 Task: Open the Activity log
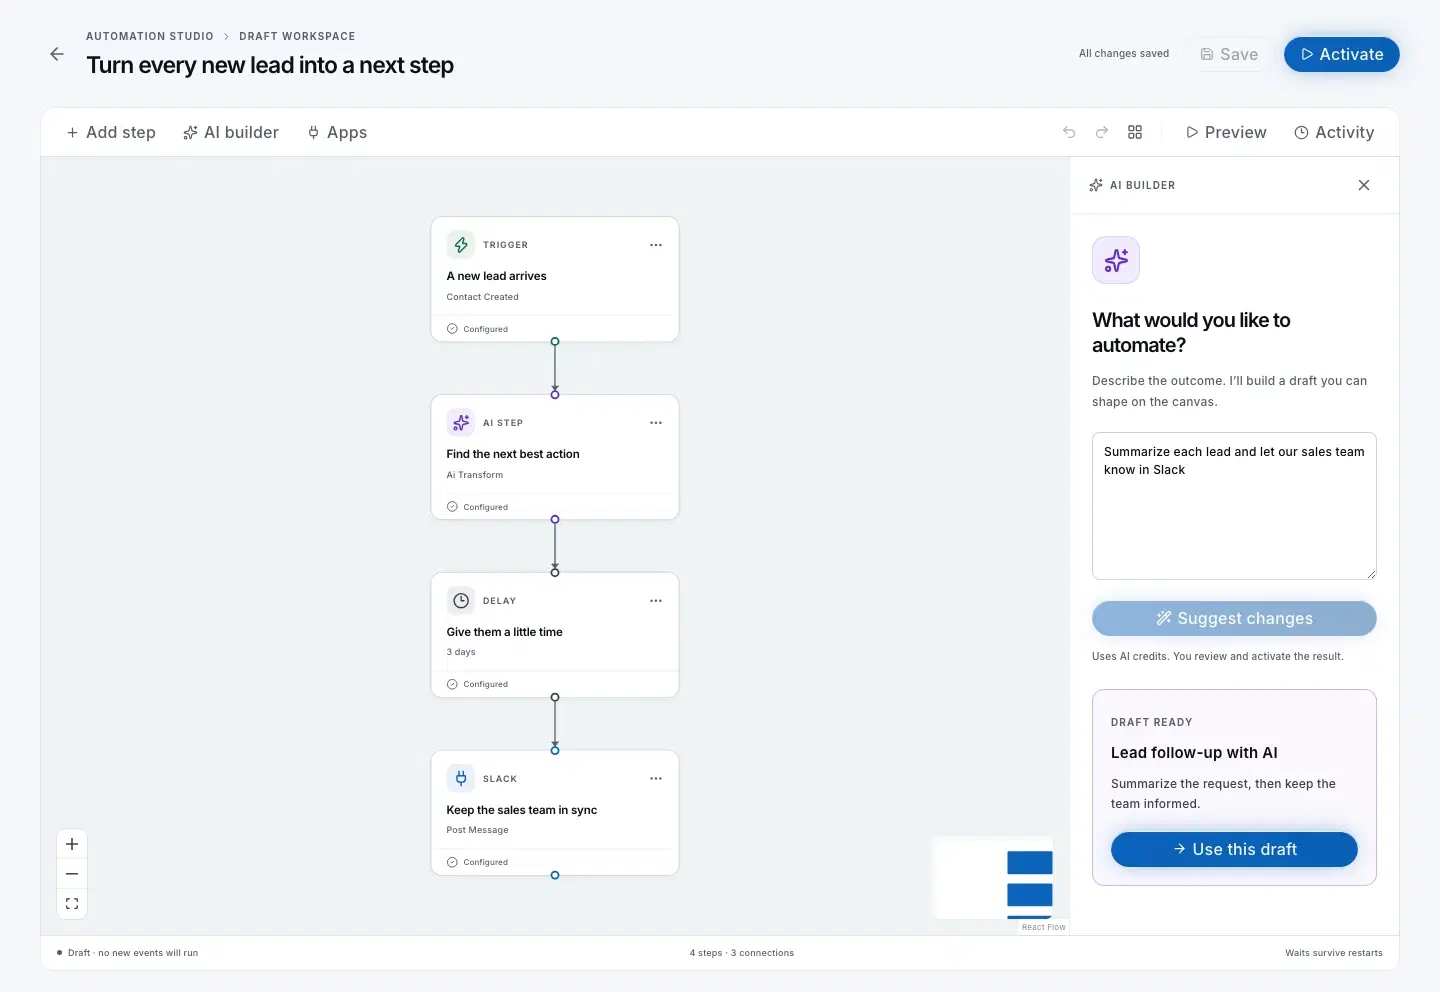point(1334,132)
